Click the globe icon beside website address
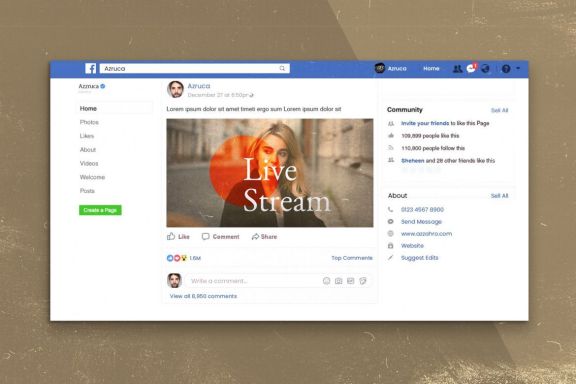 click(390, 233)
